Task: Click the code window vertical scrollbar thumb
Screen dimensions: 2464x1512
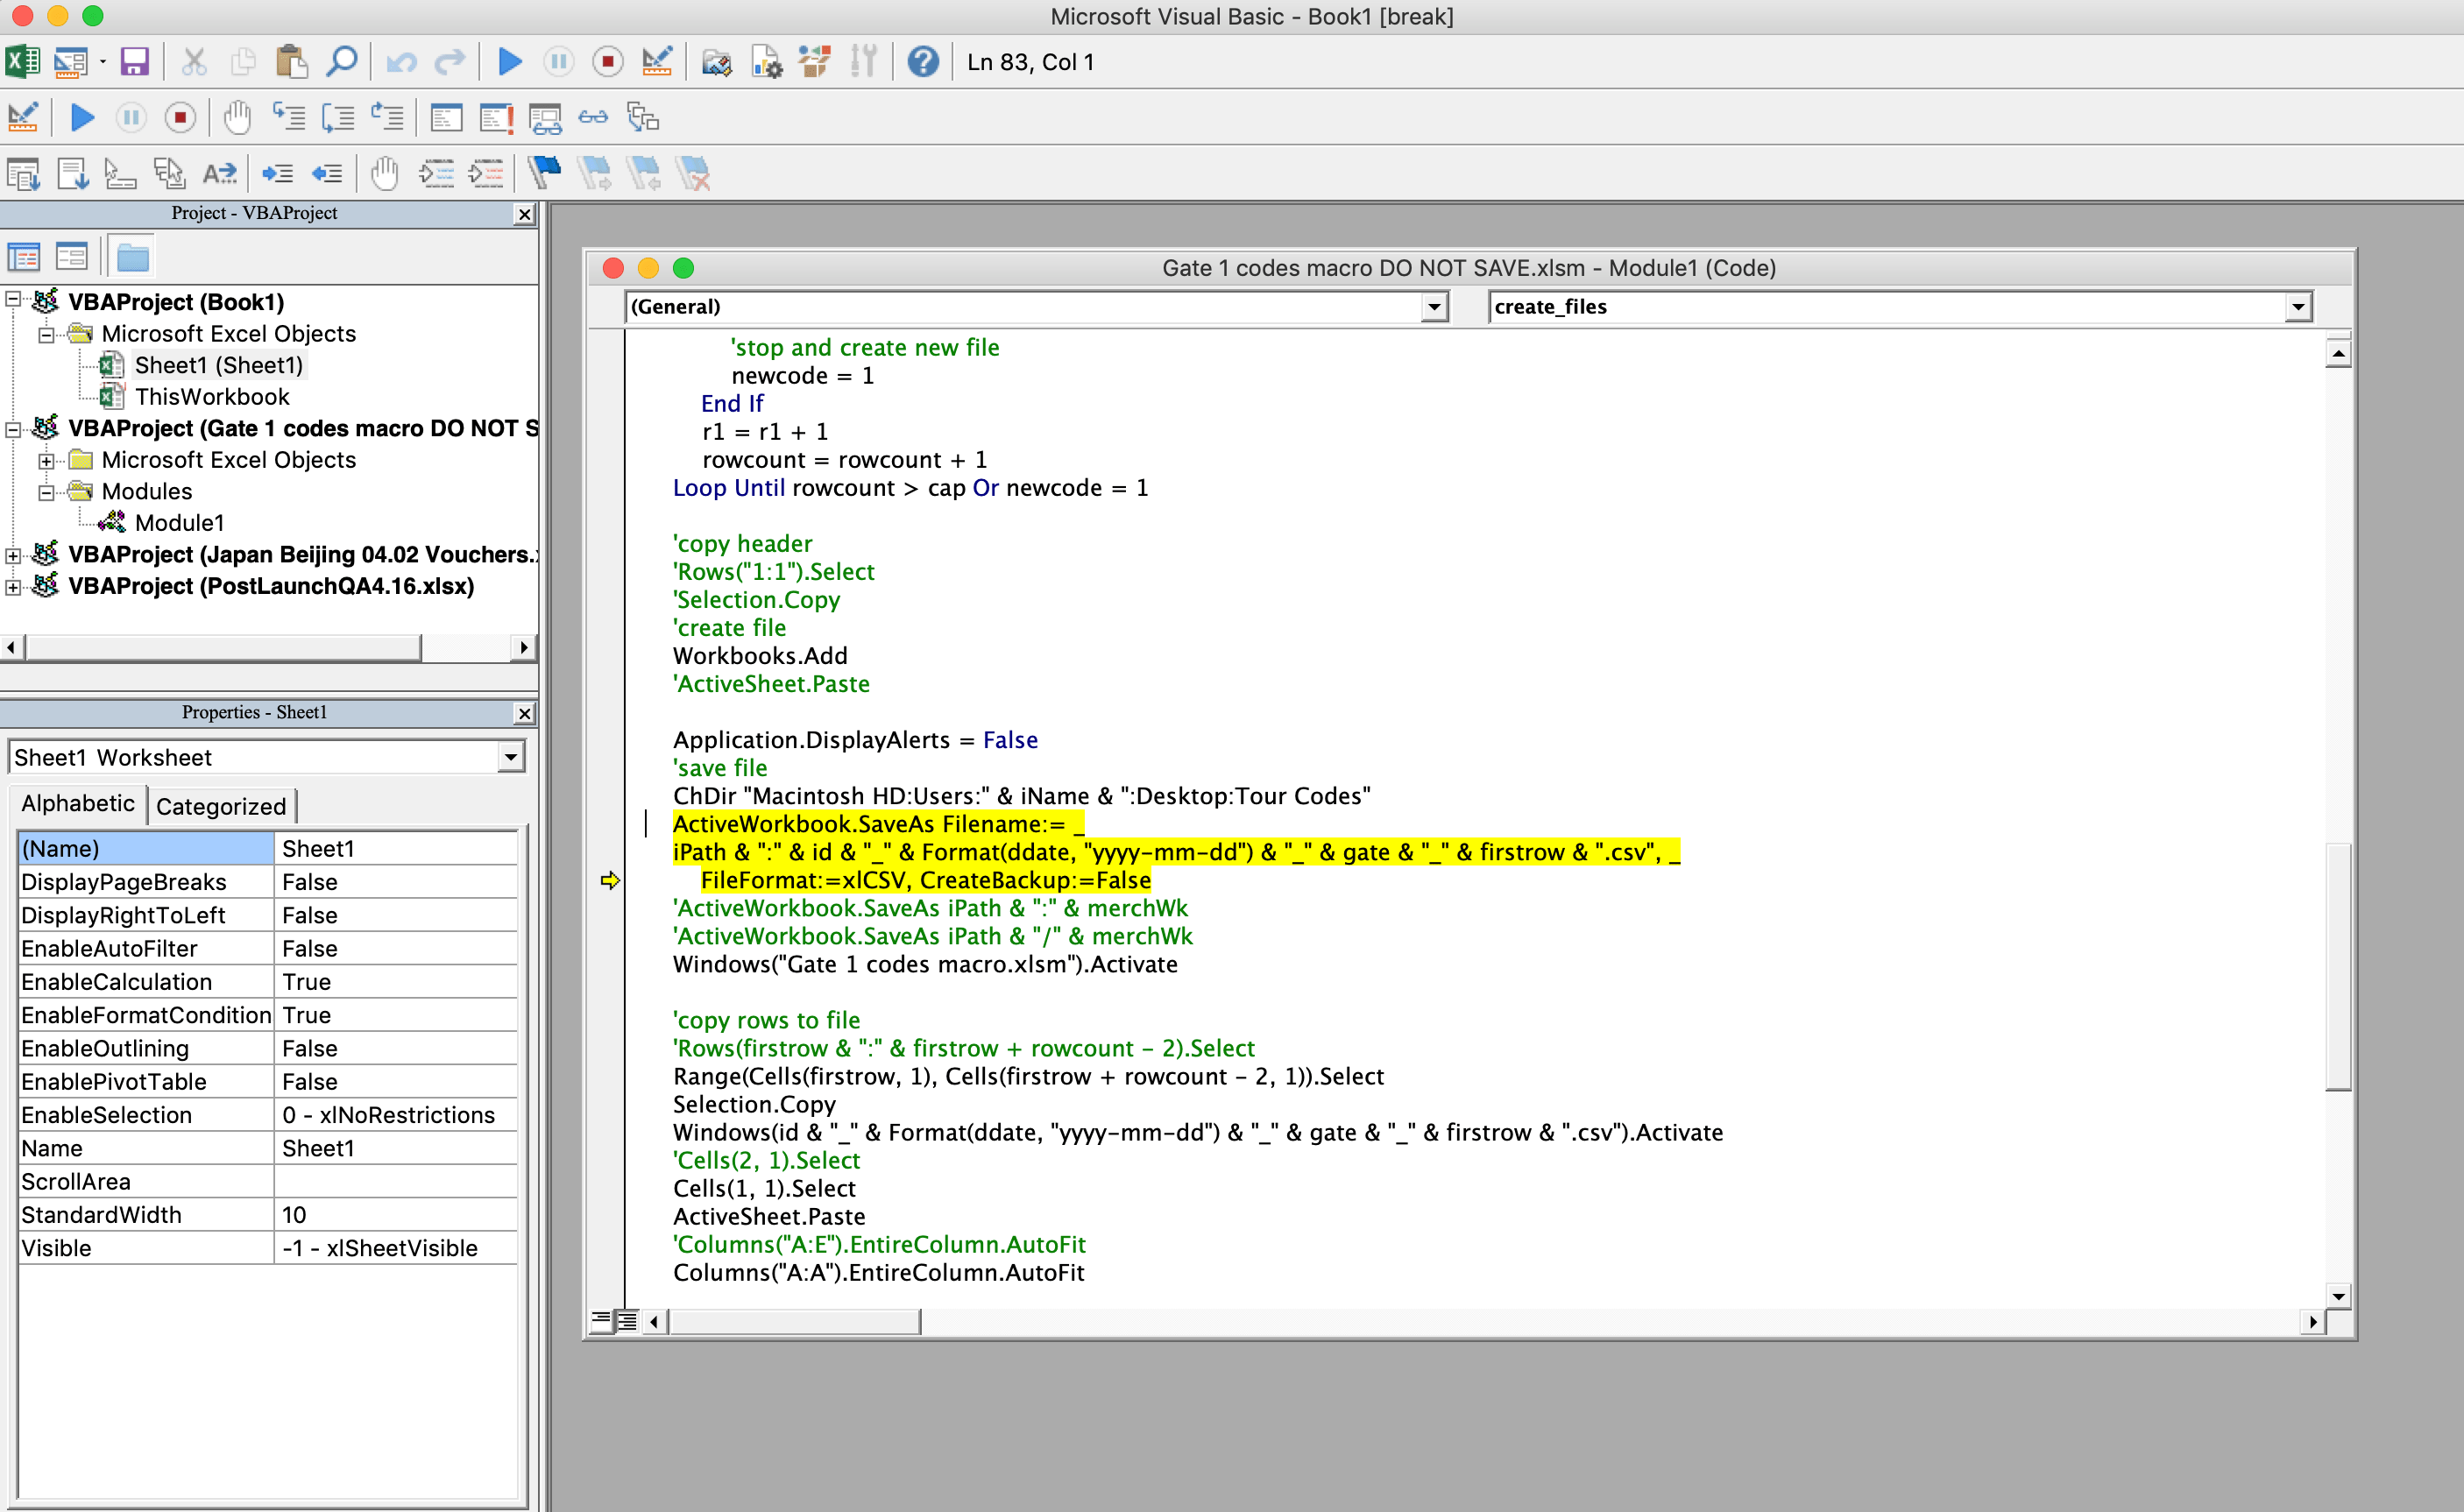Action: pyautogui.click(x=2337, y=965)
